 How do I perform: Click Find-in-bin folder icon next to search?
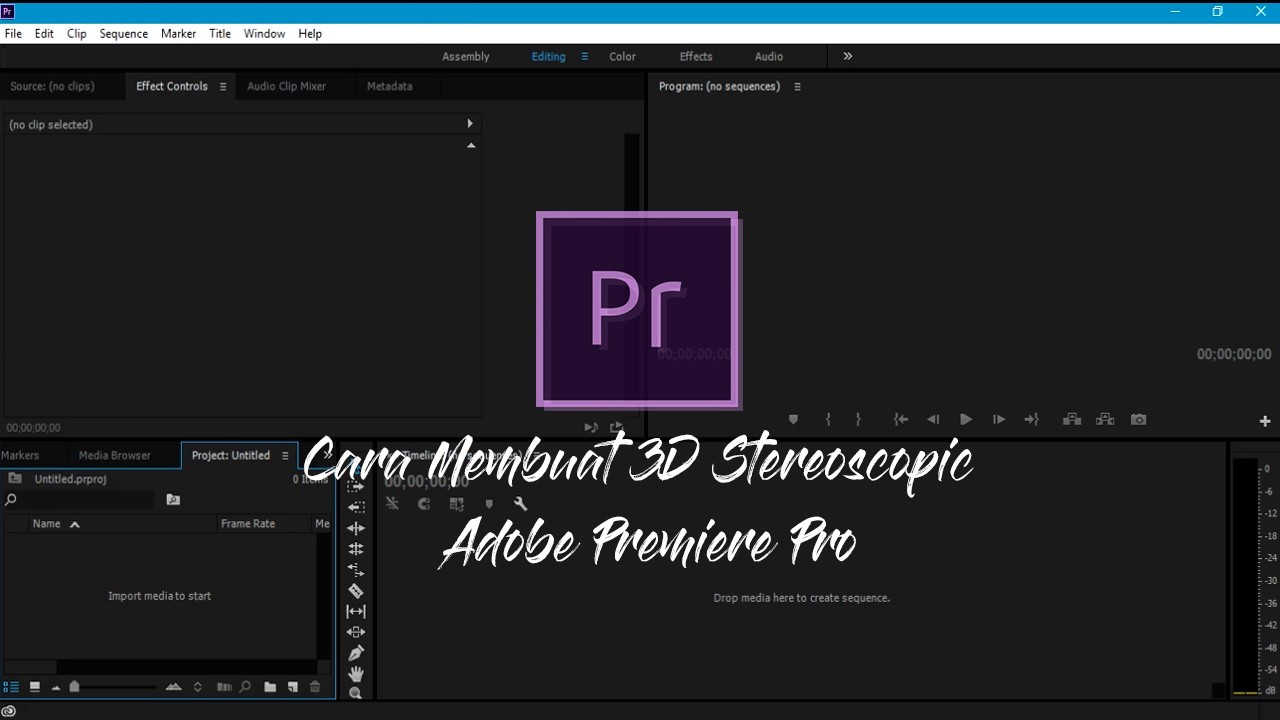pyautogui.click(x=173, y=499)
